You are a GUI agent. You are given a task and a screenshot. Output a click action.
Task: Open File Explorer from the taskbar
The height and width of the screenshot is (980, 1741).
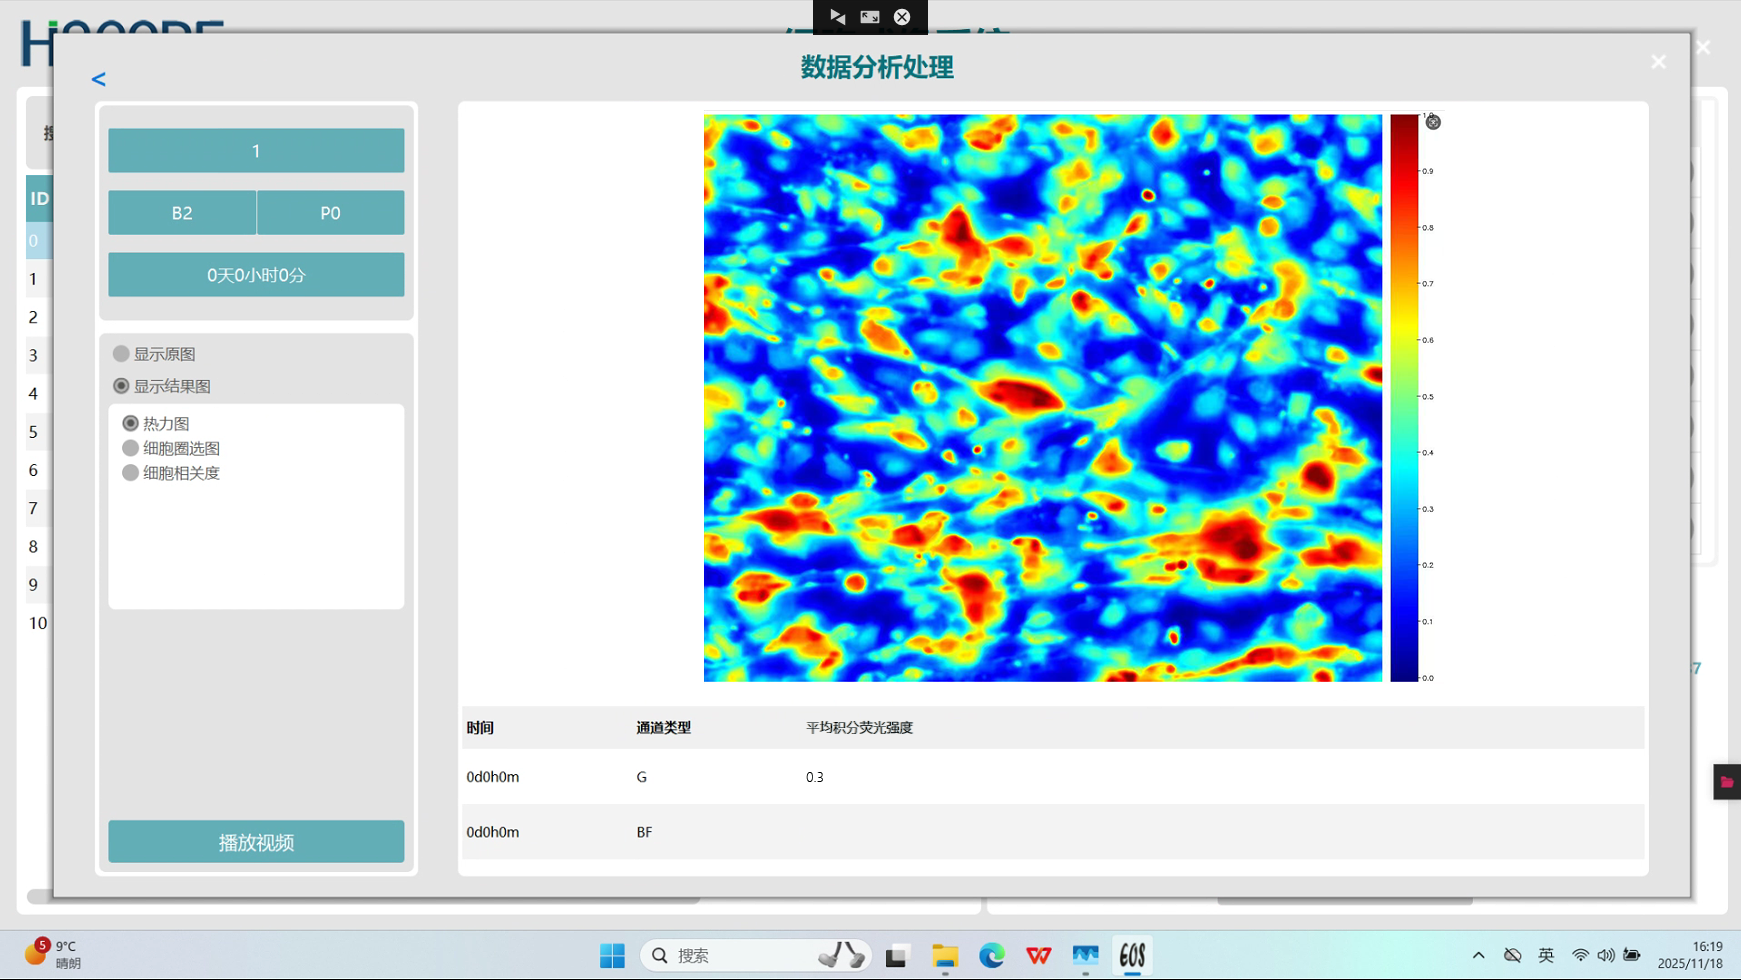click(x=945, y=956)
